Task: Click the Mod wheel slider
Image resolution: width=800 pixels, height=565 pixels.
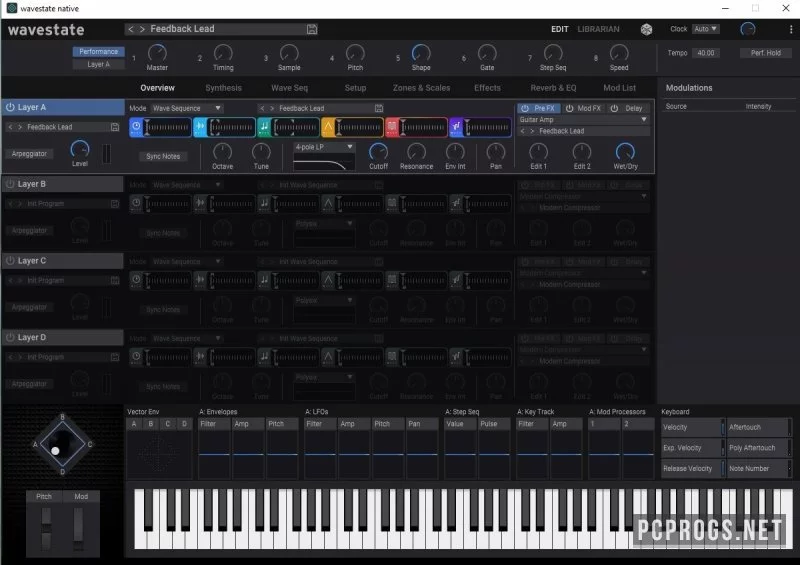Action: click(x=78, y=529)
